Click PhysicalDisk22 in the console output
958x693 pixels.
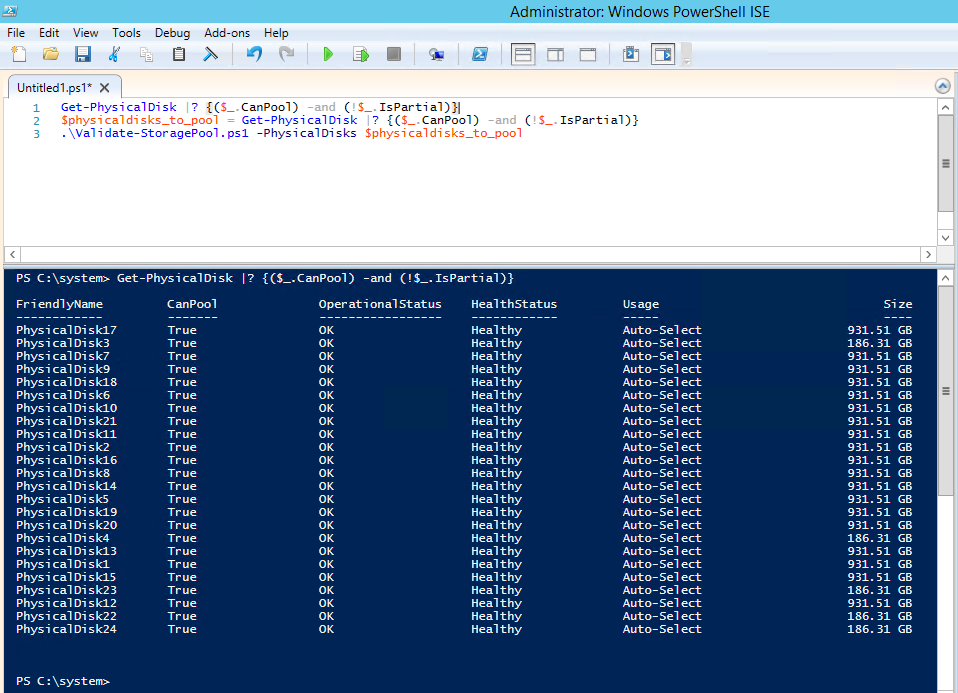click(67, 616)
